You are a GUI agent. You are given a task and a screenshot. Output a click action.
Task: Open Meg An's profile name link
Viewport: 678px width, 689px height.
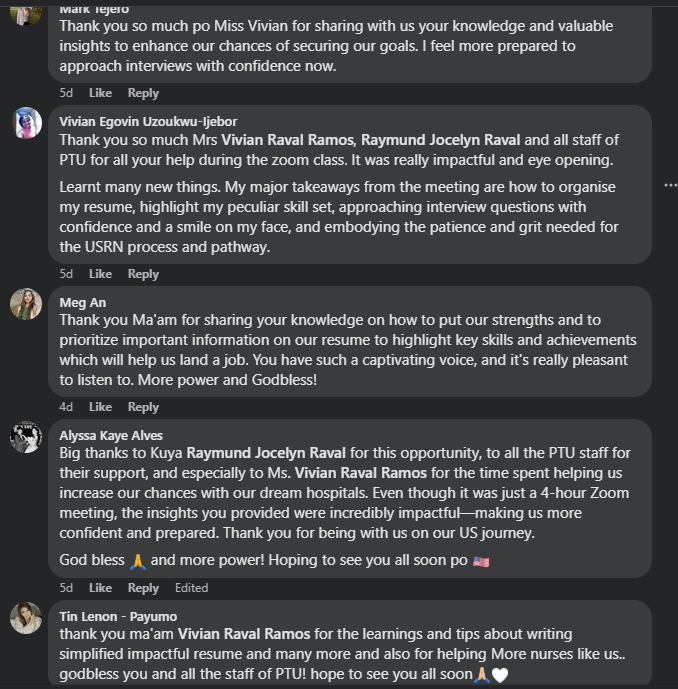pyautogui.click(x=82, y=303)
